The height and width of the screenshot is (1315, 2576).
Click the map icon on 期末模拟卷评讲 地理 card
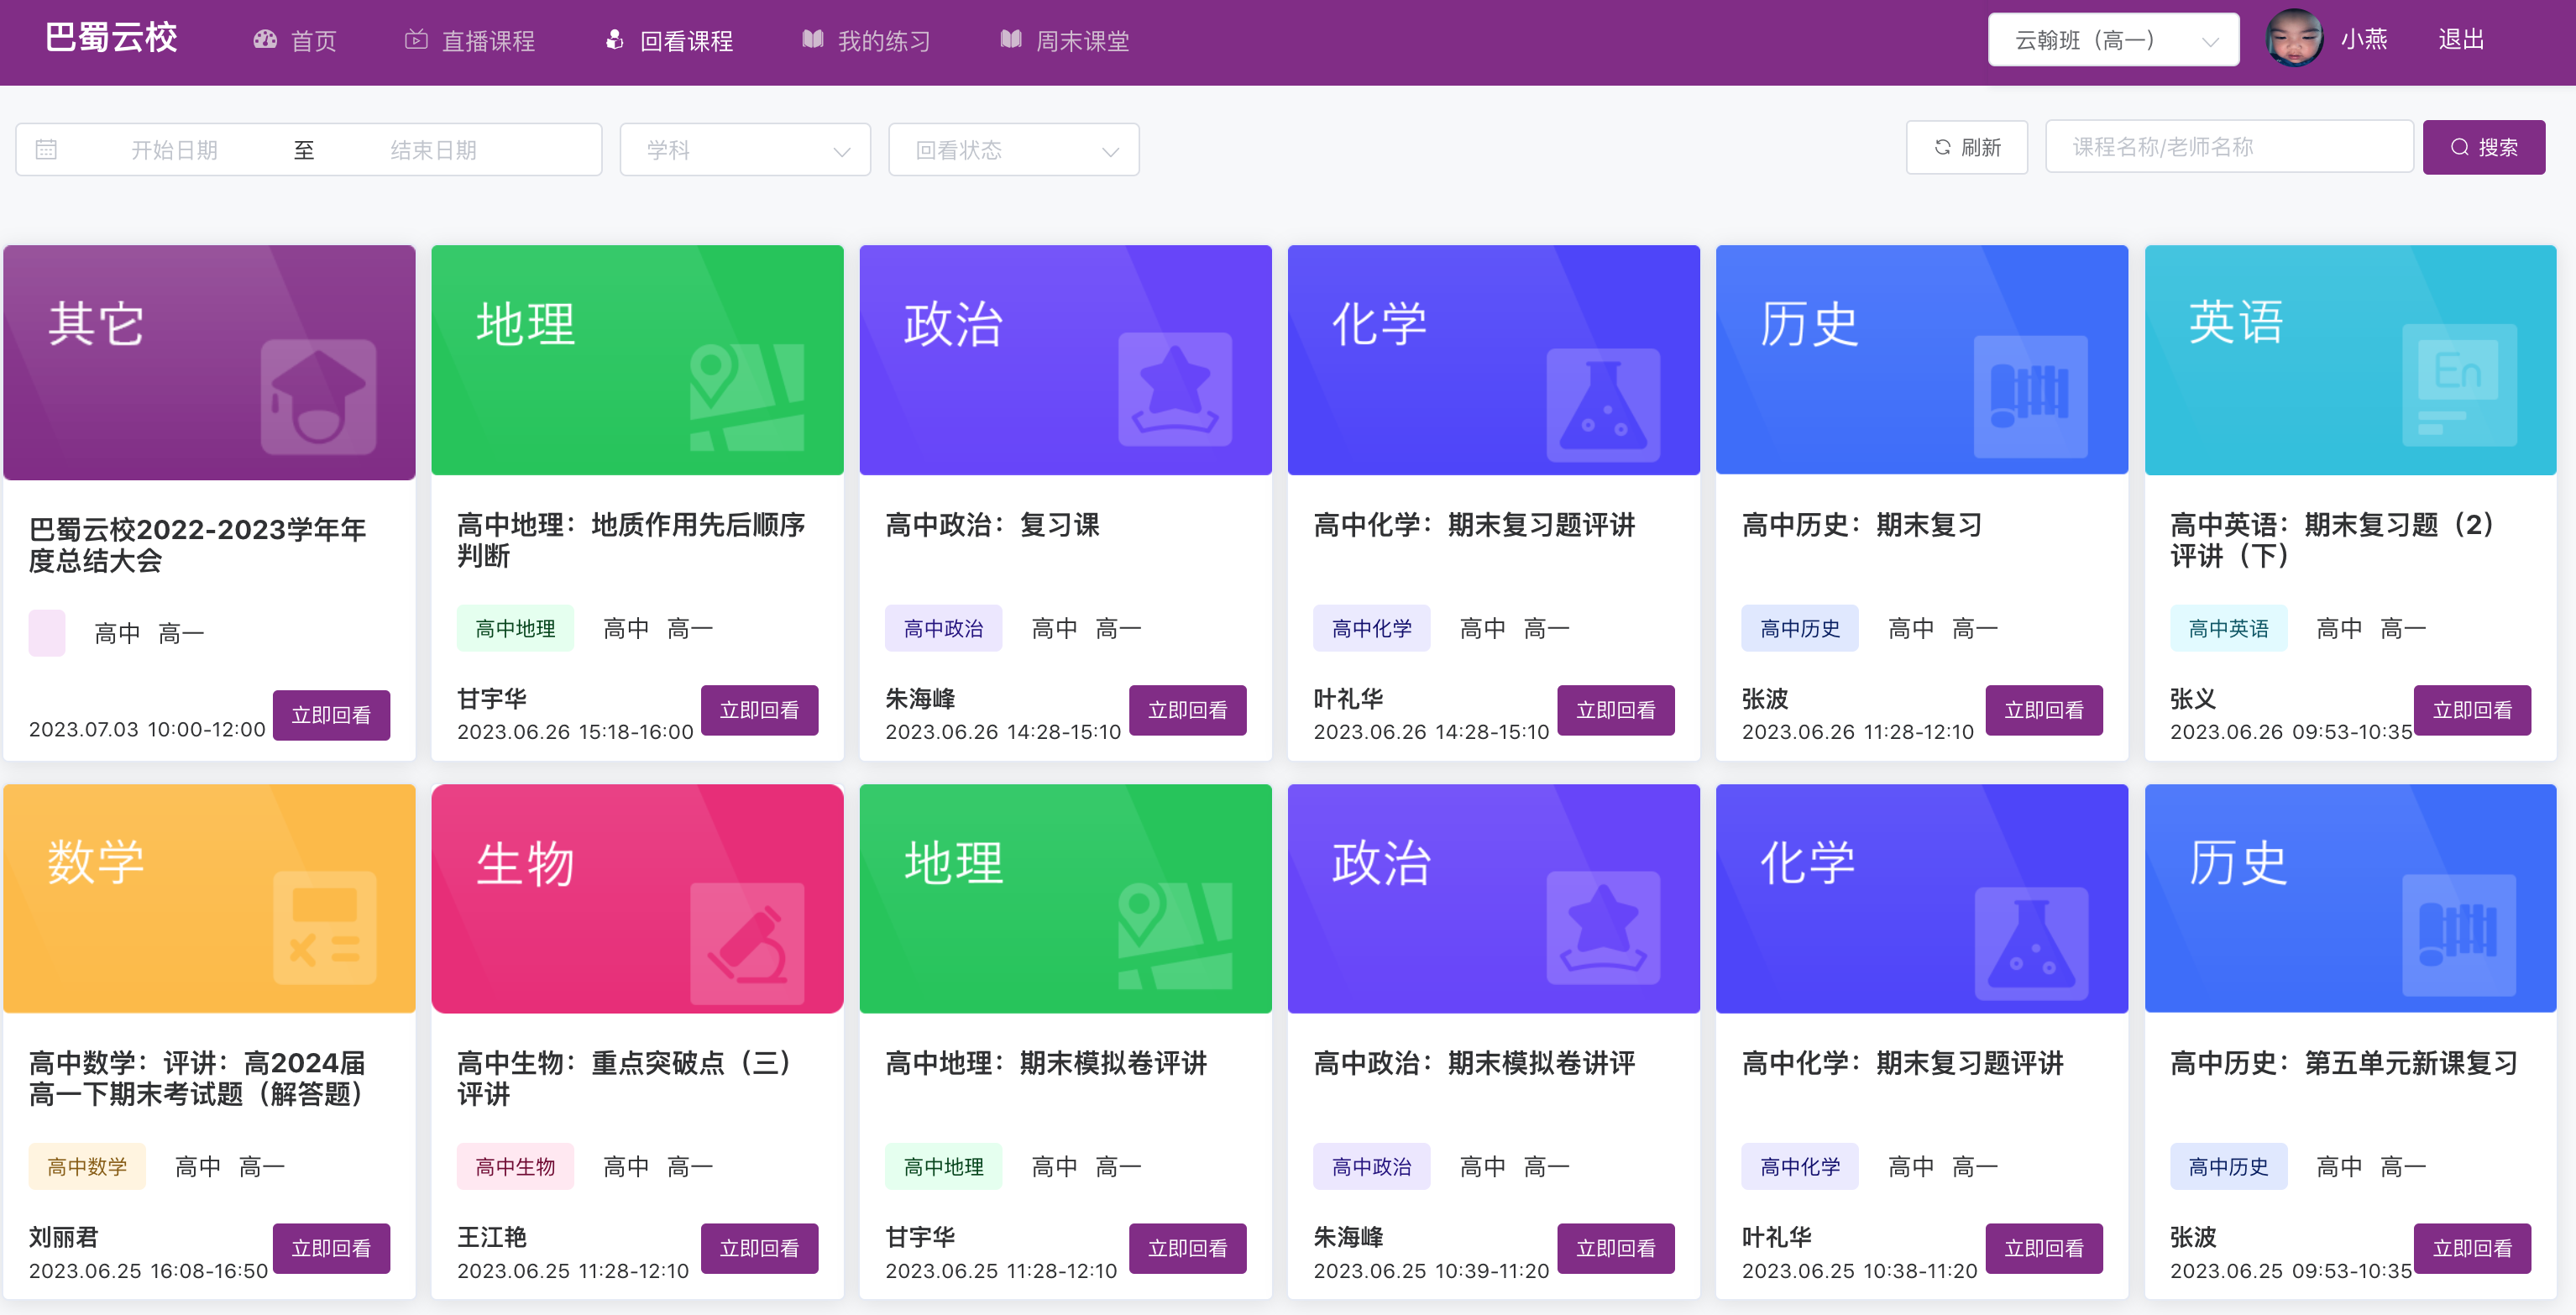tap(1175, 935)
